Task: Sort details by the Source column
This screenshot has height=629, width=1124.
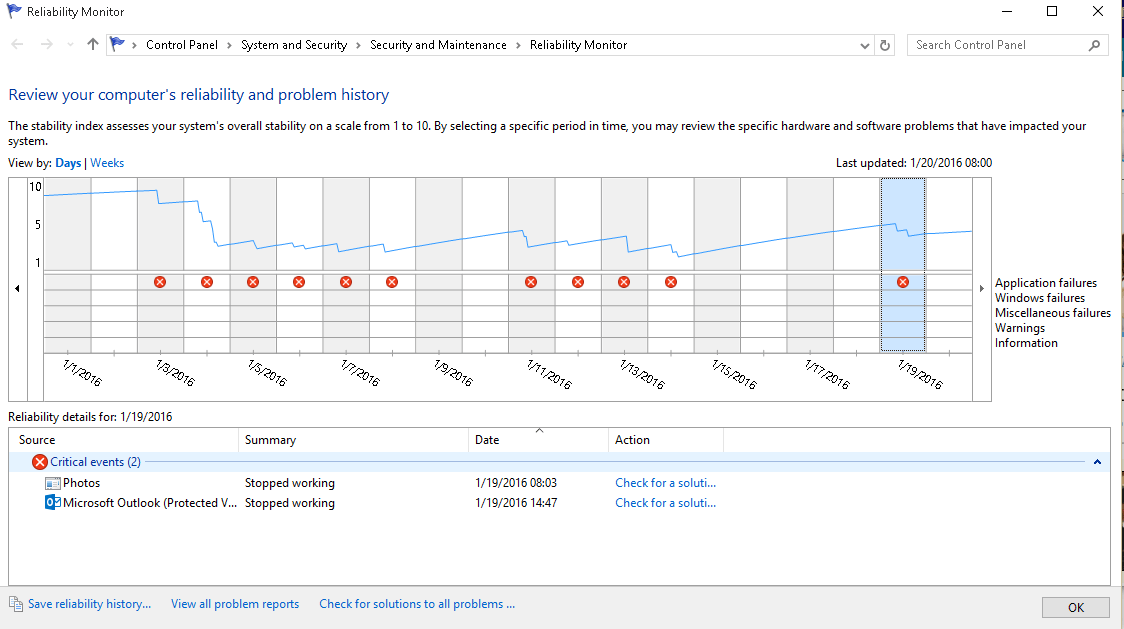Action: click(x=123, y=440)
